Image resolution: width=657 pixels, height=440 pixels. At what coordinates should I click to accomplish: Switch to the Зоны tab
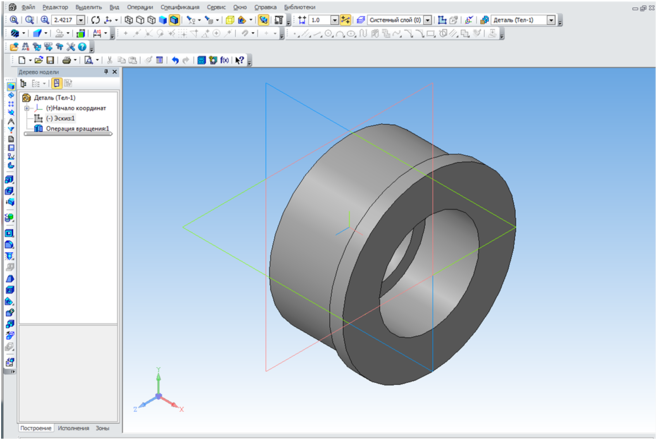pyautogui.click(x=102, y=428)
